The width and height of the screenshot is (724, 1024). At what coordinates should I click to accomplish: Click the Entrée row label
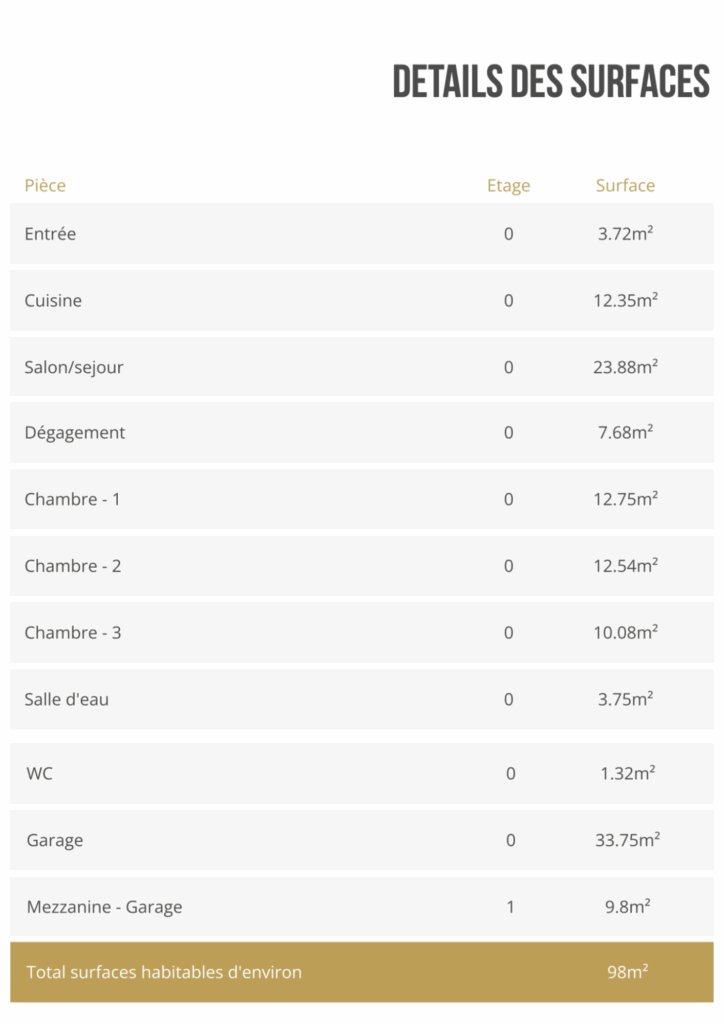50,234
